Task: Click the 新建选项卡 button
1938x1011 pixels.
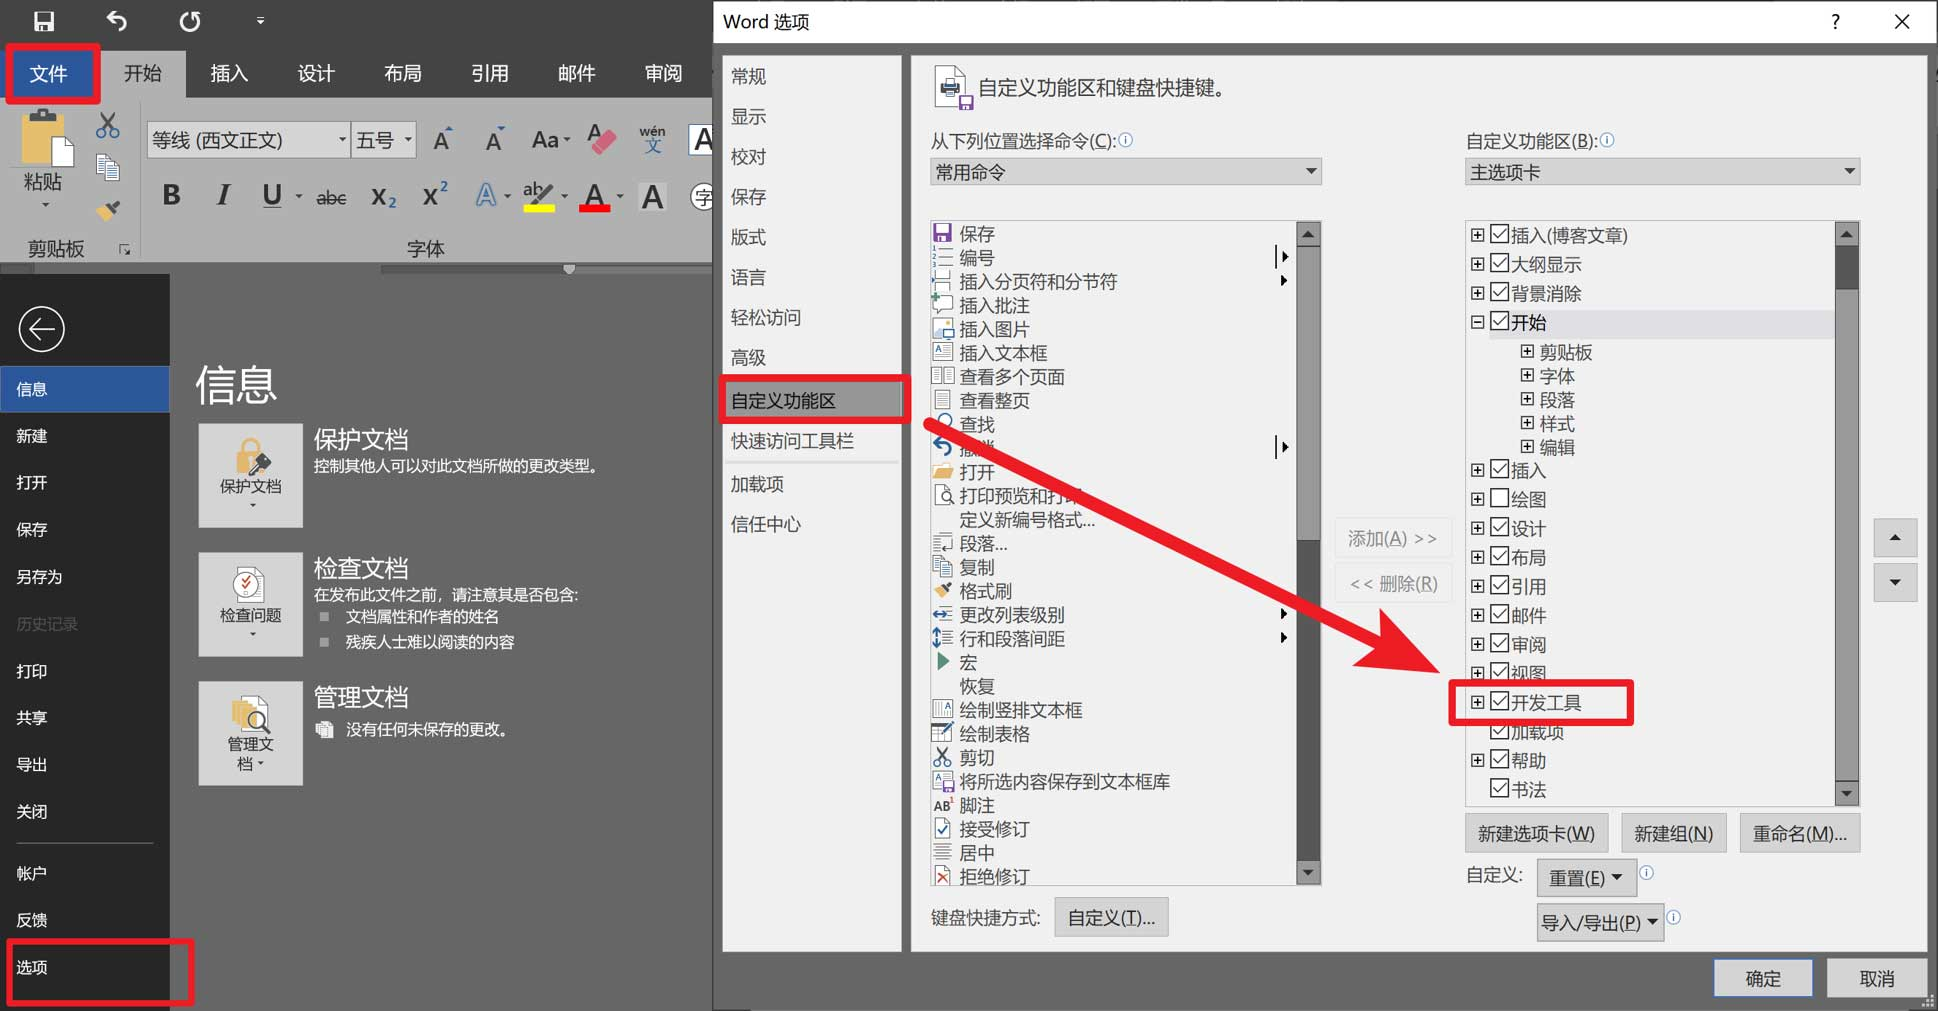Action: [1536, 833]
